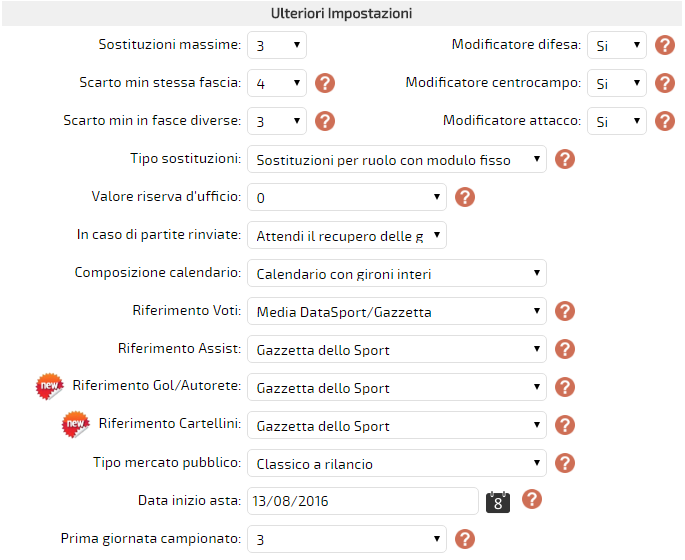Viewport: 685px width, 560px height.
Task: Show help for Tipo sostituzioni
Action: point(565,159)
